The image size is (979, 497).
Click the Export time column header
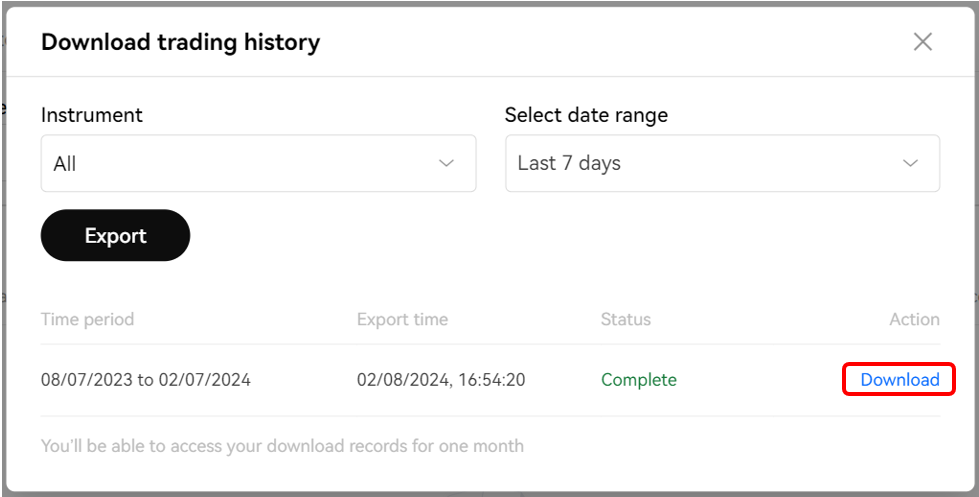click(x=402, y=320)
